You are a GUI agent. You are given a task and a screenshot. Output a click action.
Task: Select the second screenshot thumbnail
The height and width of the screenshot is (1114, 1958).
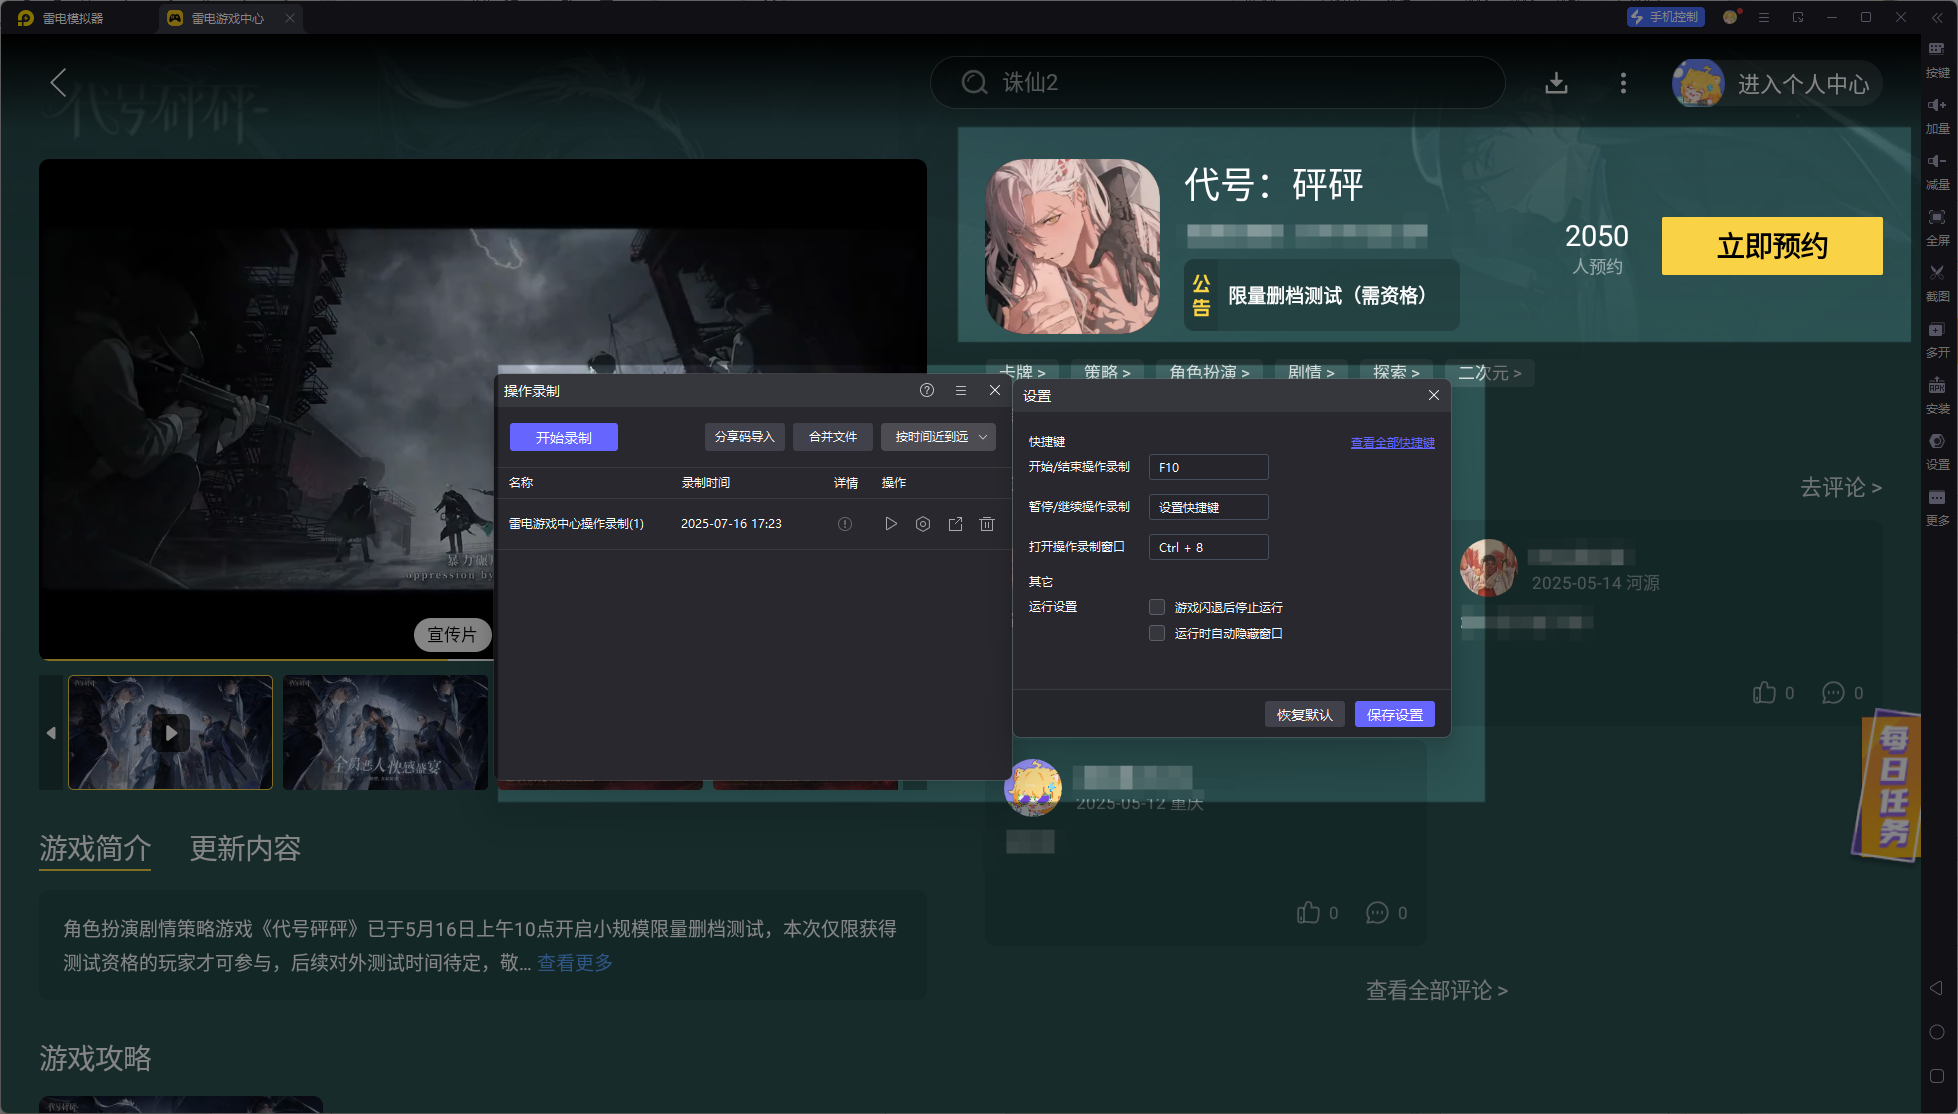[385, 732]
